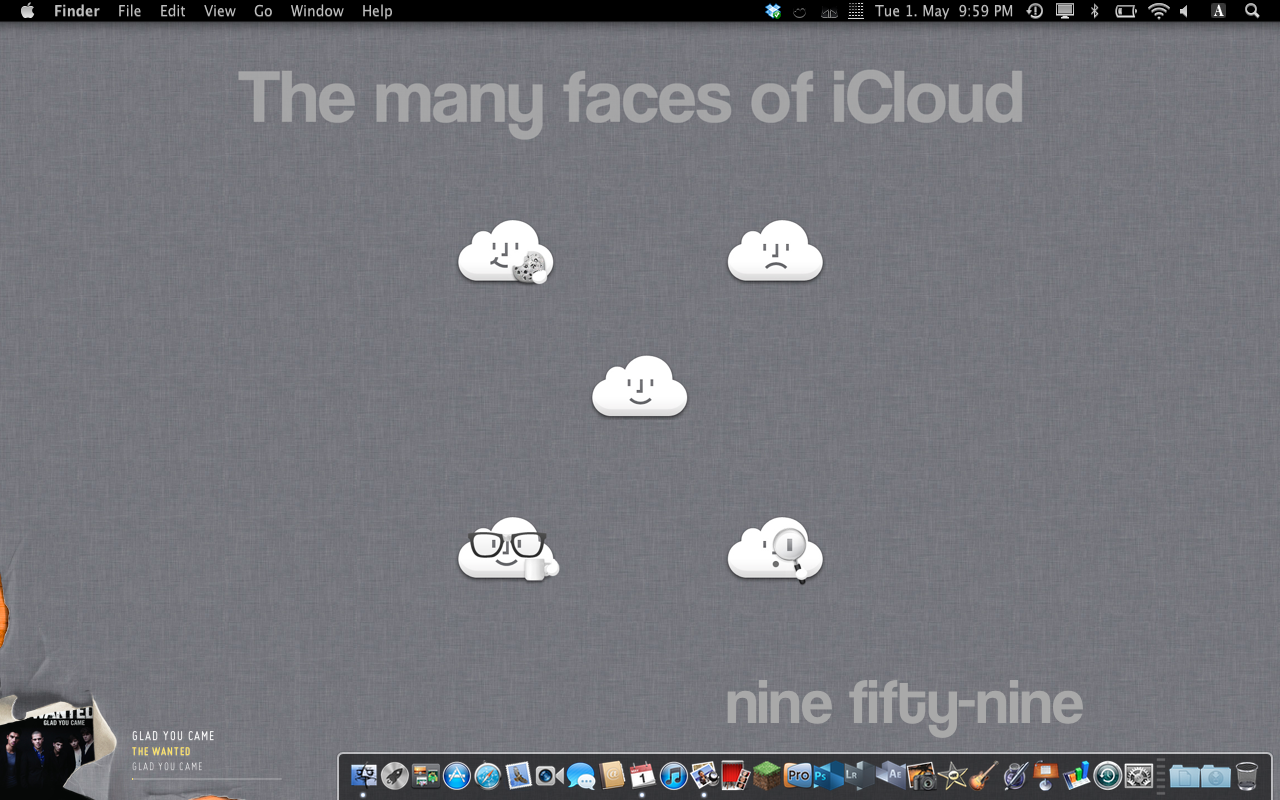The height and width of the screenshot is (800, 1280).
Task: Select the sad frowning iCloud icon
Action: click(x=775, y=251)
